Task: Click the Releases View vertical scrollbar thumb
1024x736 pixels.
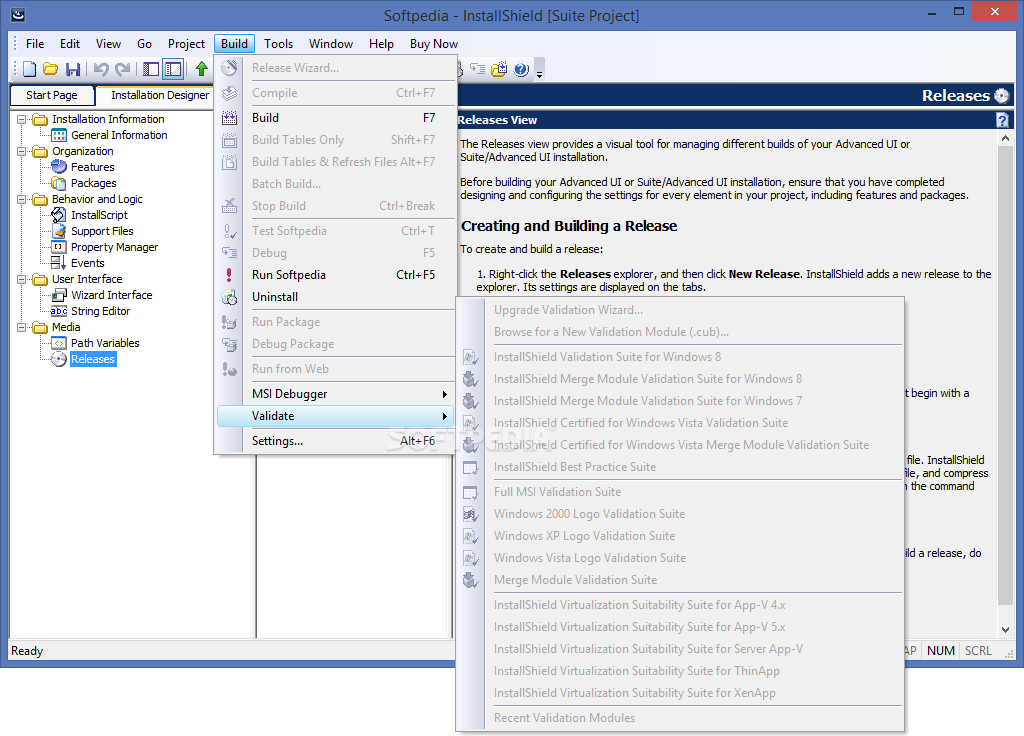Action: (1006, 376)
